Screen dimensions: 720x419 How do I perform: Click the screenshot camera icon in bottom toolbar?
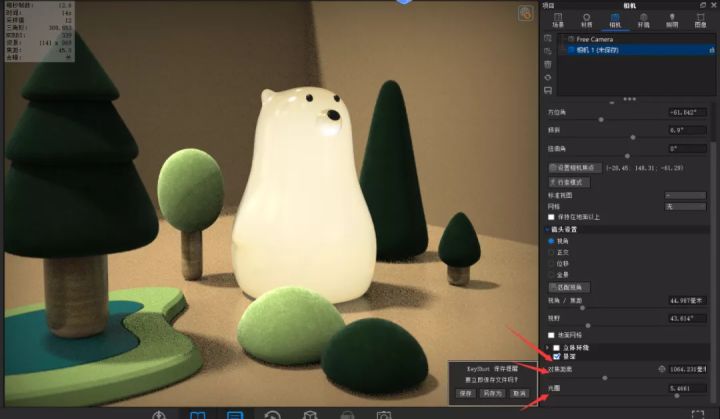(x=383, y=413)
